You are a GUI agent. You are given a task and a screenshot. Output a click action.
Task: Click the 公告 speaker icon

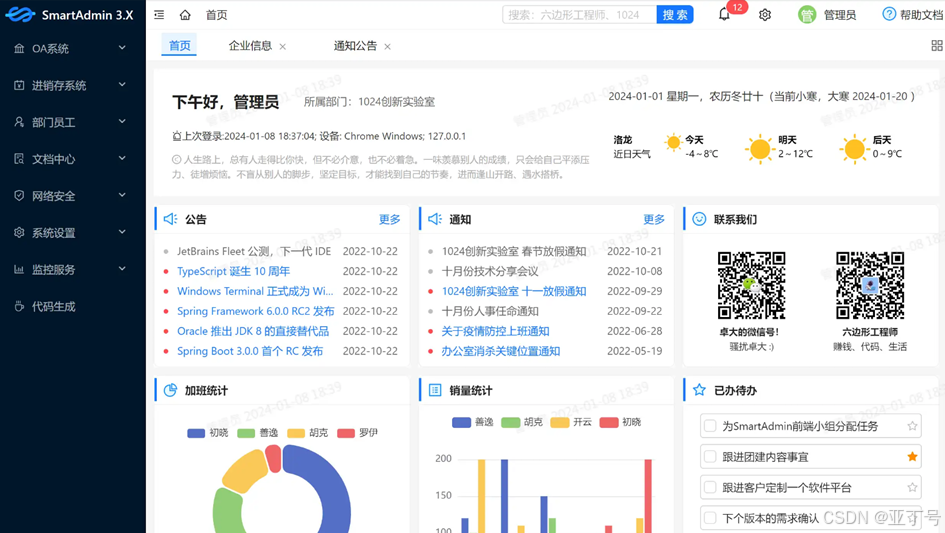pyautogui.click(x=170, y=219)
